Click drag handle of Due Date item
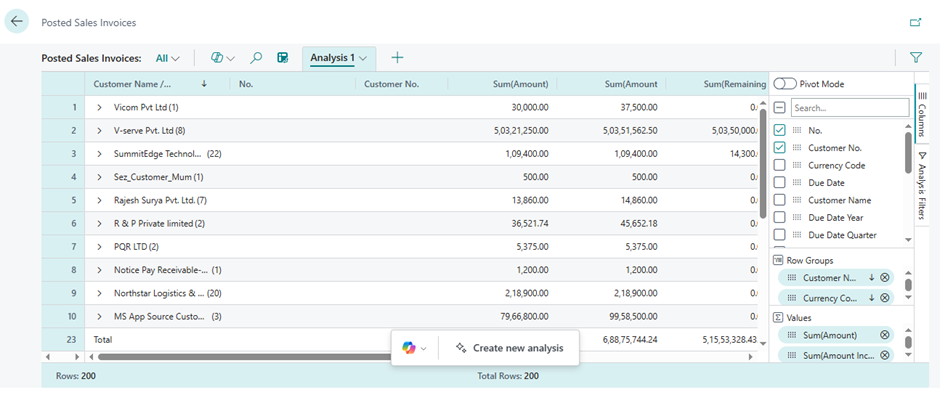The image size is (940, 395). [x=797, y=182]
